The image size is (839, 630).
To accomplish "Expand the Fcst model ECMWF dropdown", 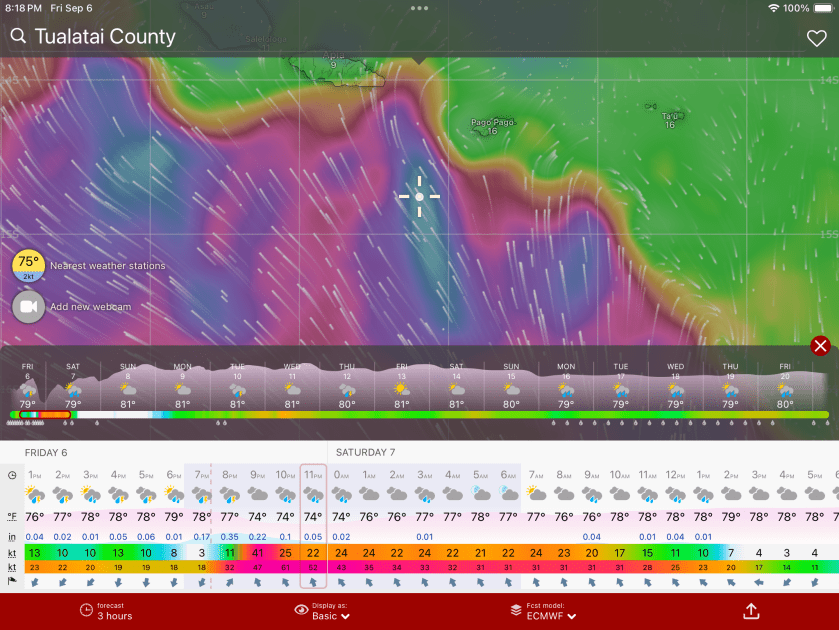I will pyautogui.click(x=543, y=611).
